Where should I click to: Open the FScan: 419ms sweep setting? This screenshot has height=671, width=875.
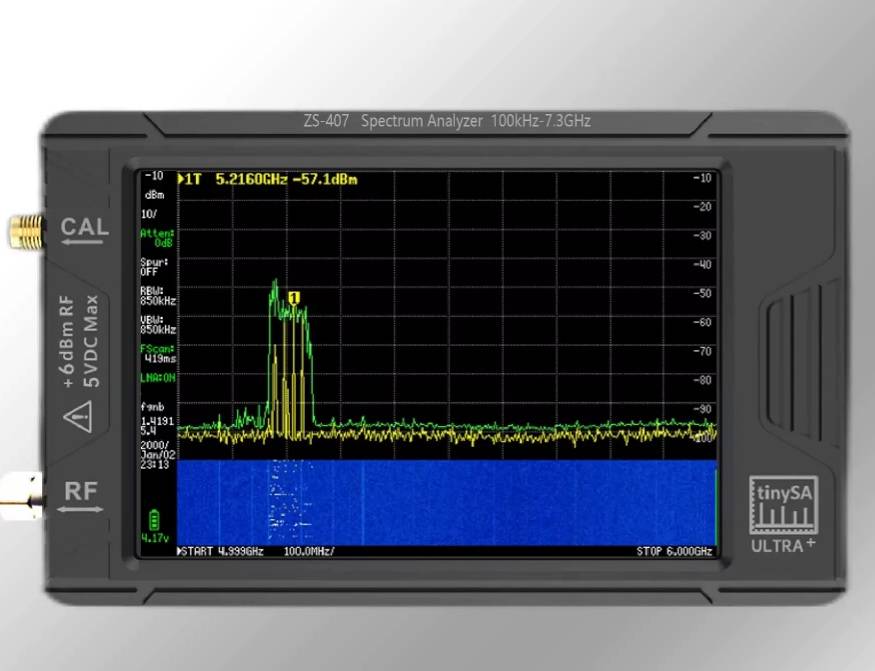click(x=158, y=354)
